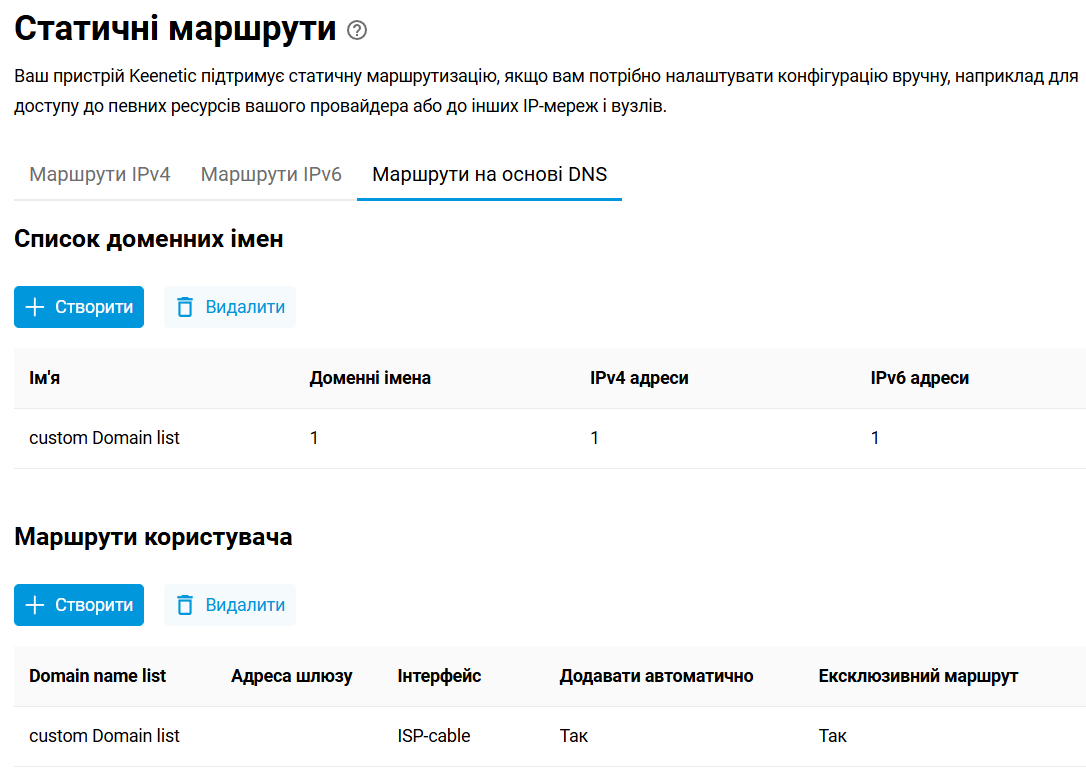Select custom Domain list entry in user routes table
The width and height of the screenshot is (1086, 782).
pos(105,736)
